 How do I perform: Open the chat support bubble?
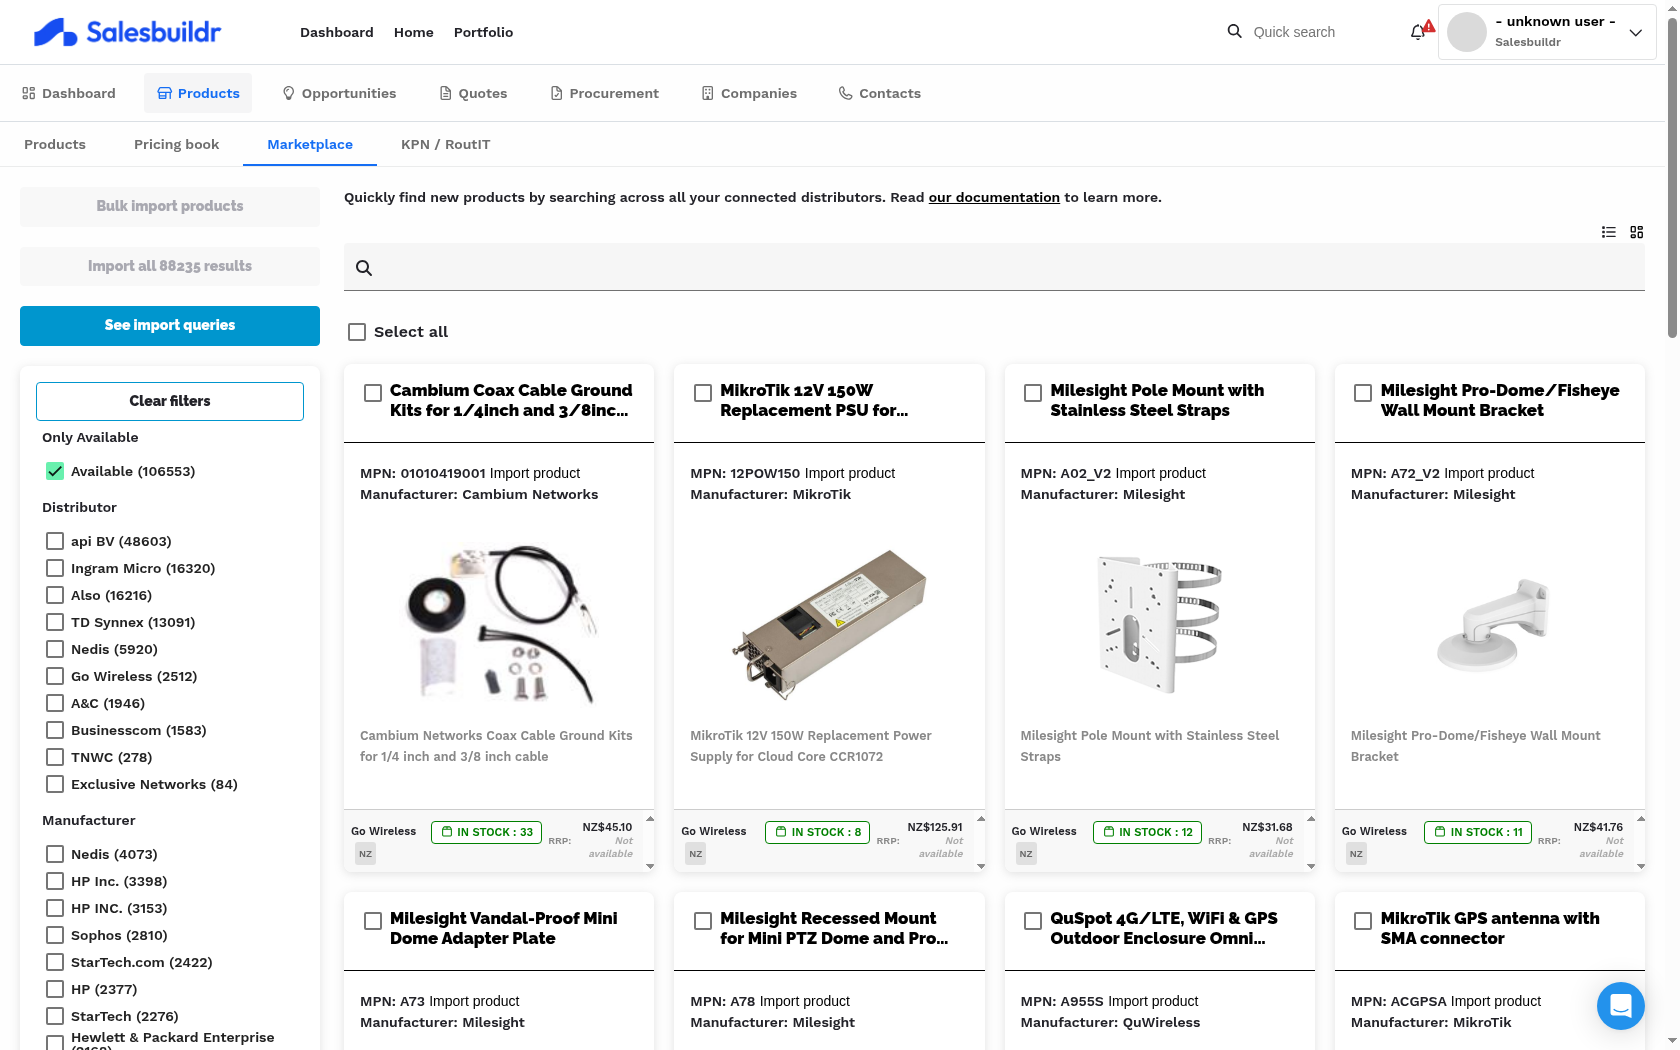pyautogui.click(x=1620, y=1005)
